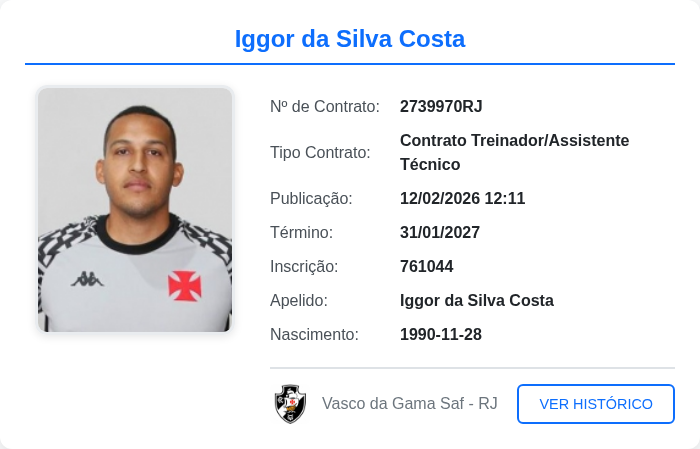The width and height of the screenshot is (700, 449).
Task: Click the player photo thumbnail
Action: (135, 209)
